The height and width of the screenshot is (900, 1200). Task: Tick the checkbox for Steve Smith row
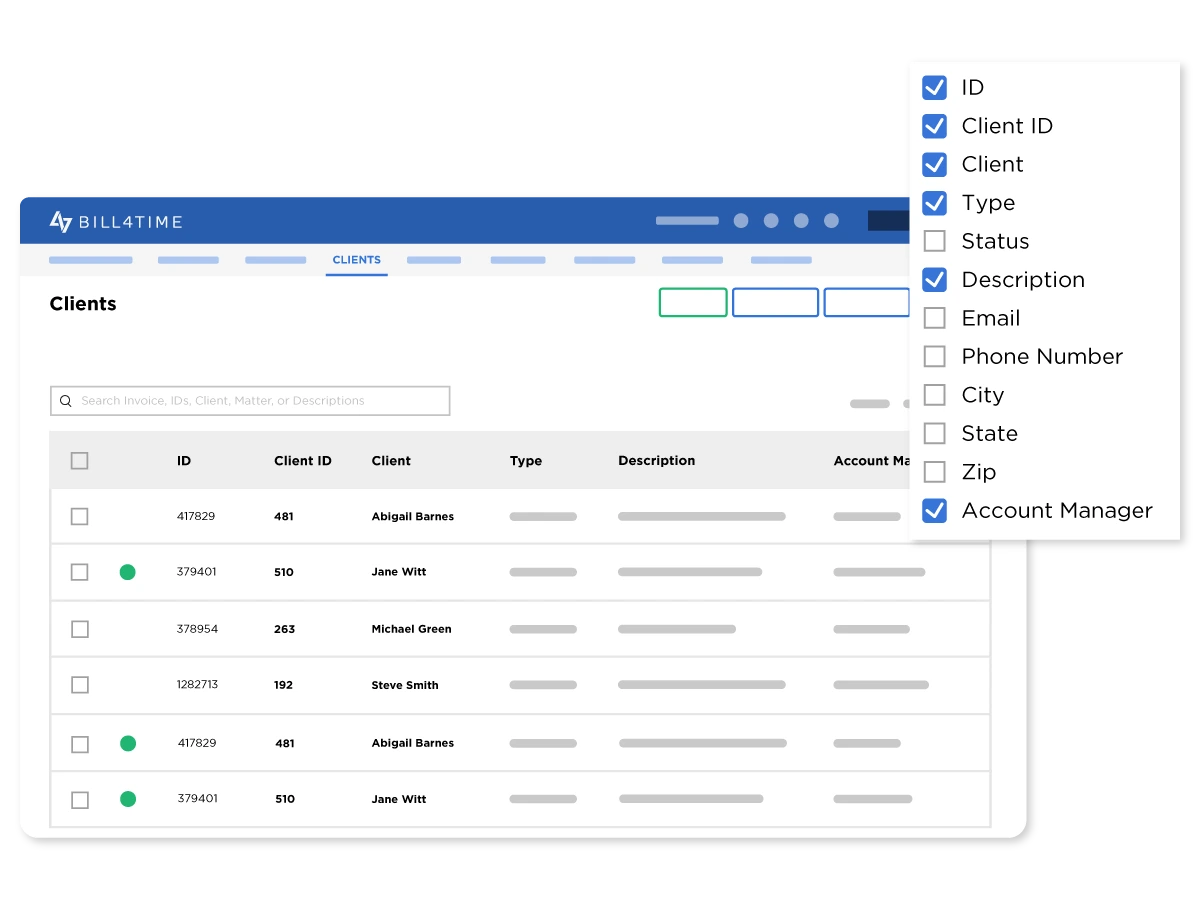tap(80, 685)
